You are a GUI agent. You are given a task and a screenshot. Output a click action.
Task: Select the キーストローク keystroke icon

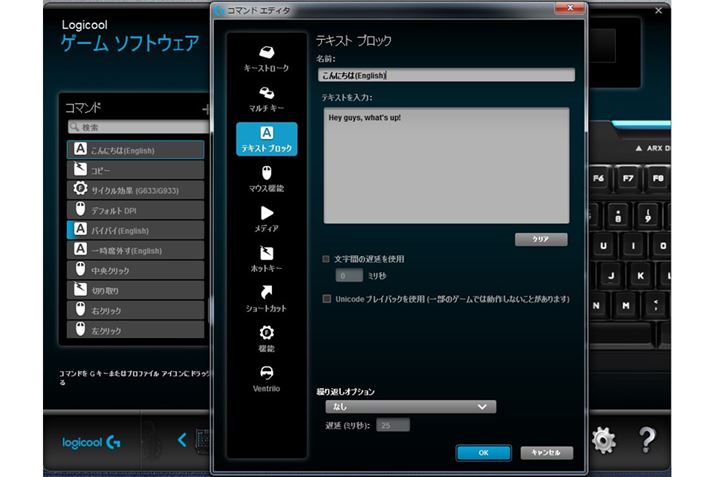266,52
